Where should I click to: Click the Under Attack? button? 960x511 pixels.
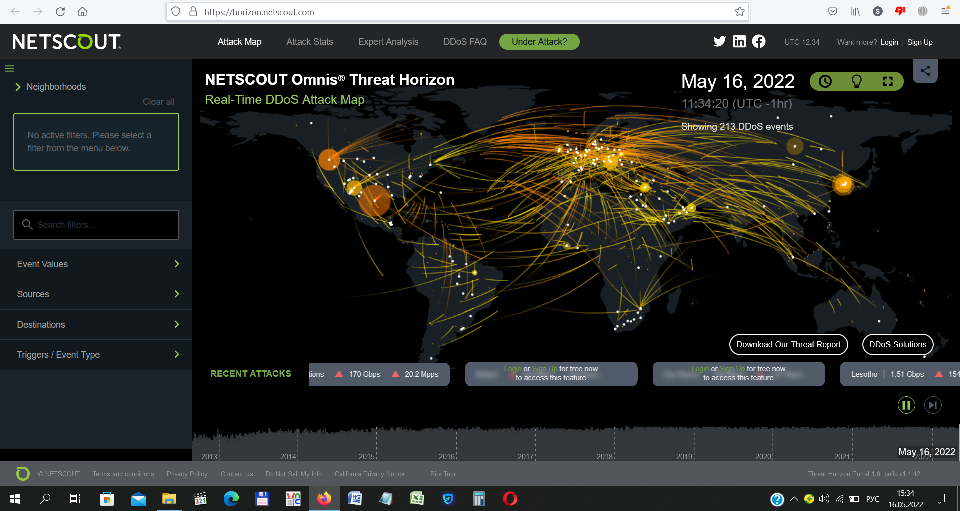pyautogui.click(x=539, y=42)
